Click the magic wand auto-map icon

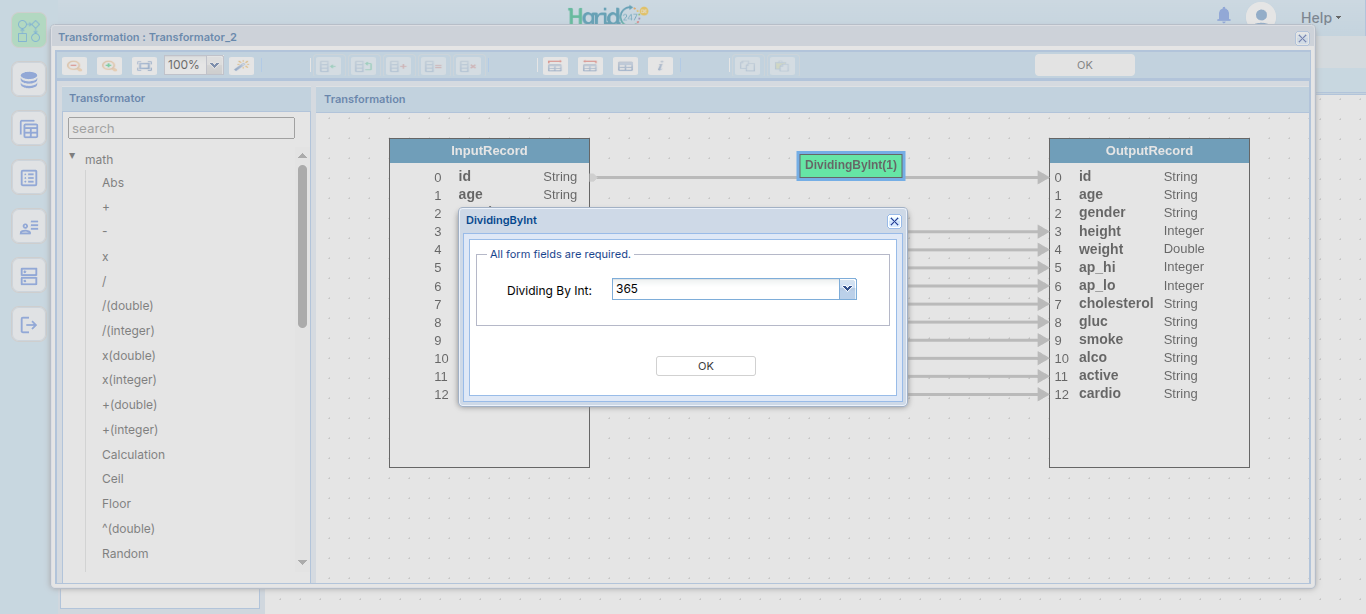coord(241,66)
